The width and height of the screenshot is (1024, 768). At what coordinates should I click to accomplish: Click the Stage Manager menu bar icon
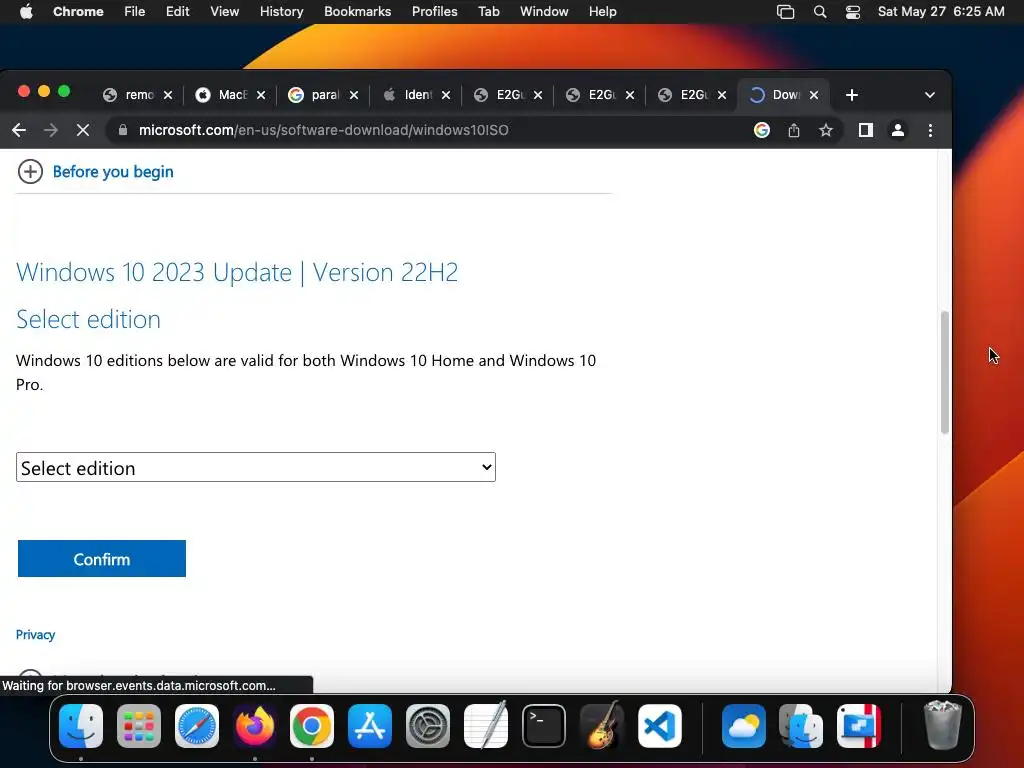point(786,12)
